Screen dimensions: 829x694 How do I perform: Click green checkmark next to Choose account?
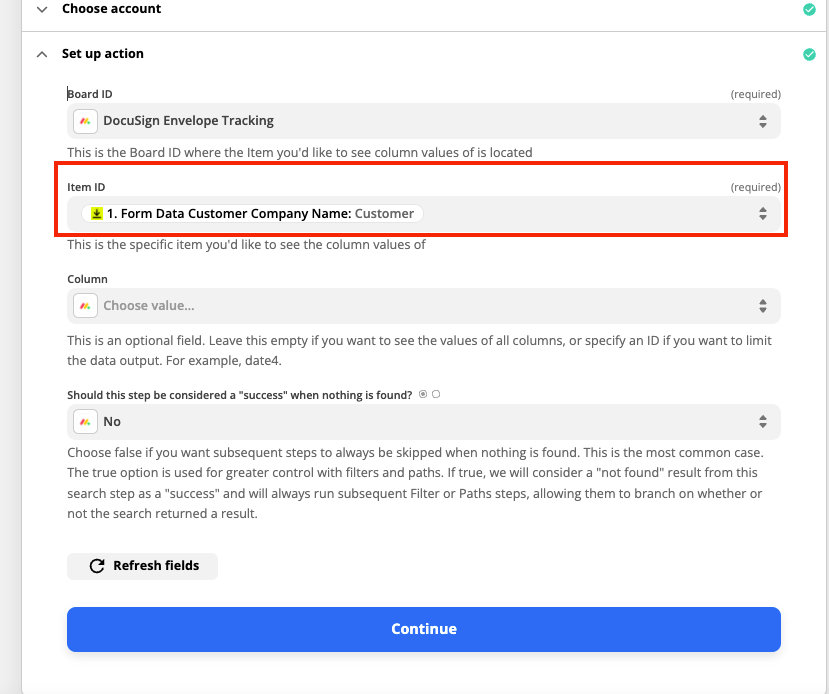pos(809,9)
